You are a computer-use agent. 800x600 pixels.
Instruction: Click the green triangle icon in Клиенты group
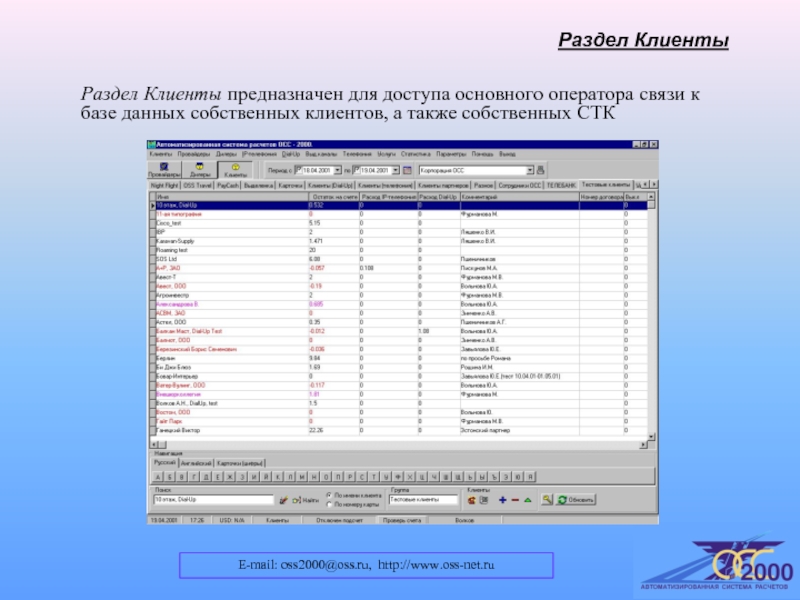[x=527, y=499]
